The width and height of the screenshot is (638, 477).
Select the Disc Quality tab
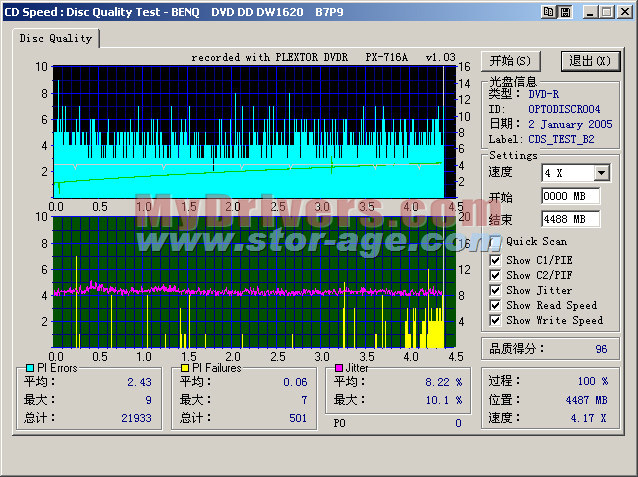[x=57, y=39]
